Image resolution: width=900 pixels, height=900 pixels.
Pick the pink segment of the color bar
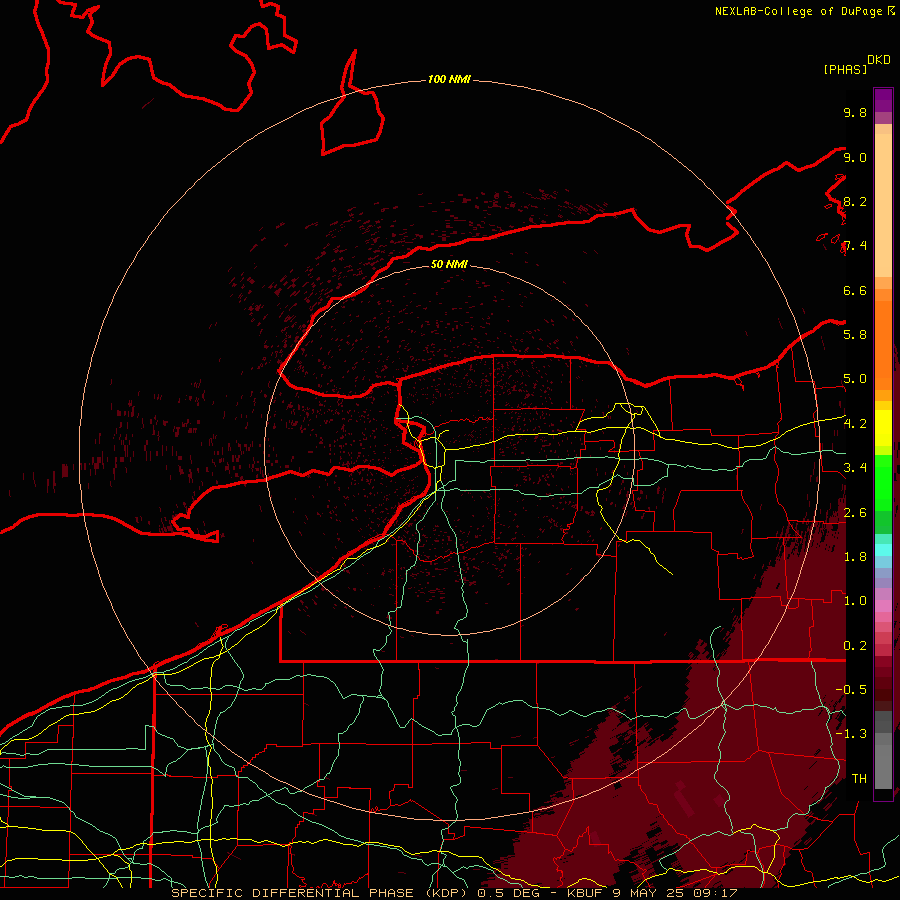(x=883, y=606)
